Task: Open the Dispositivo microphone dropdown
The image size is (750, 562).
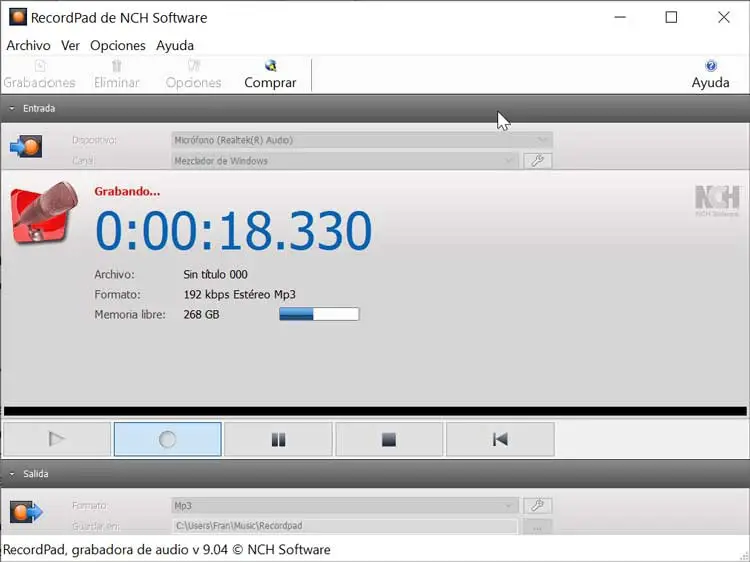Action: pyautogui.click(x=362, y=140)
